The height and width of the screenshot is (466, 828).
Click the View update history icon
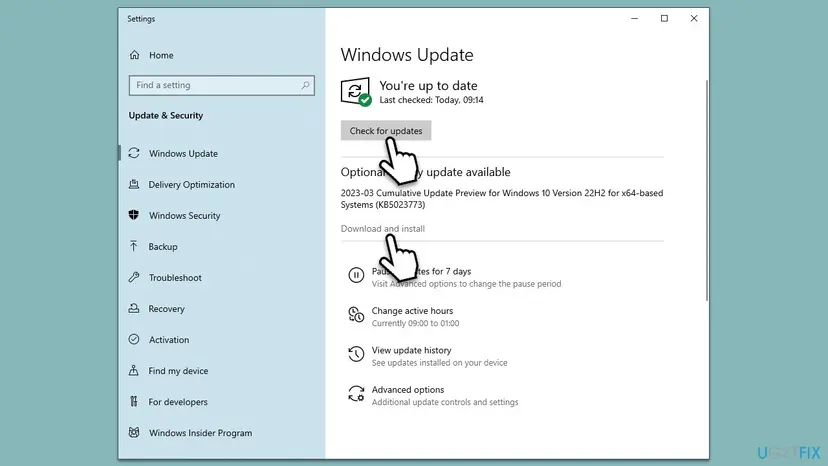pos(356,354)
